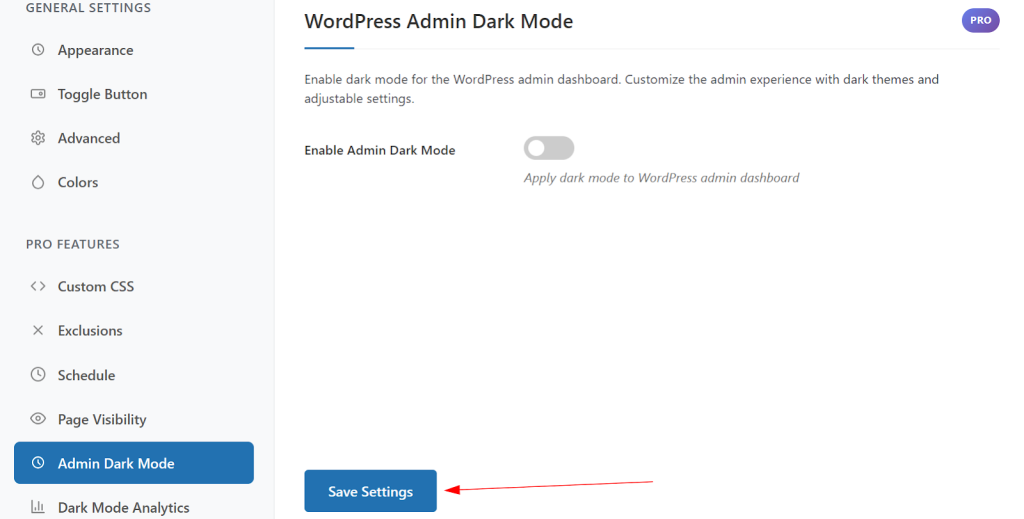Select the Schedule menu item
This screenshot has height=519, width=1024.
(x=86, y=375)
